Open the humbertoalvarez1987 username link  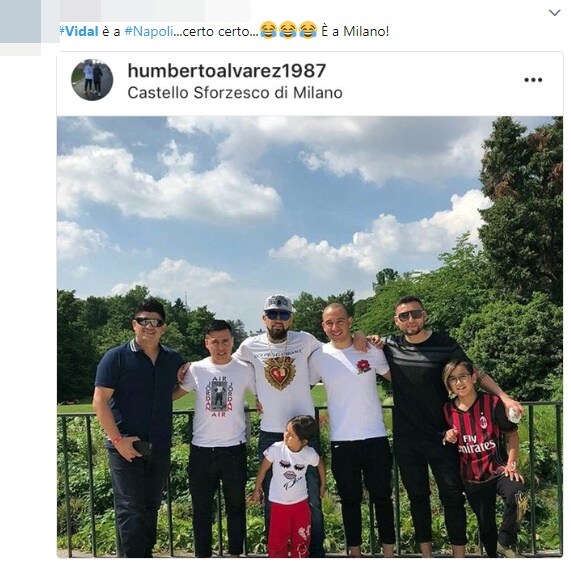(x=227, y=71)
